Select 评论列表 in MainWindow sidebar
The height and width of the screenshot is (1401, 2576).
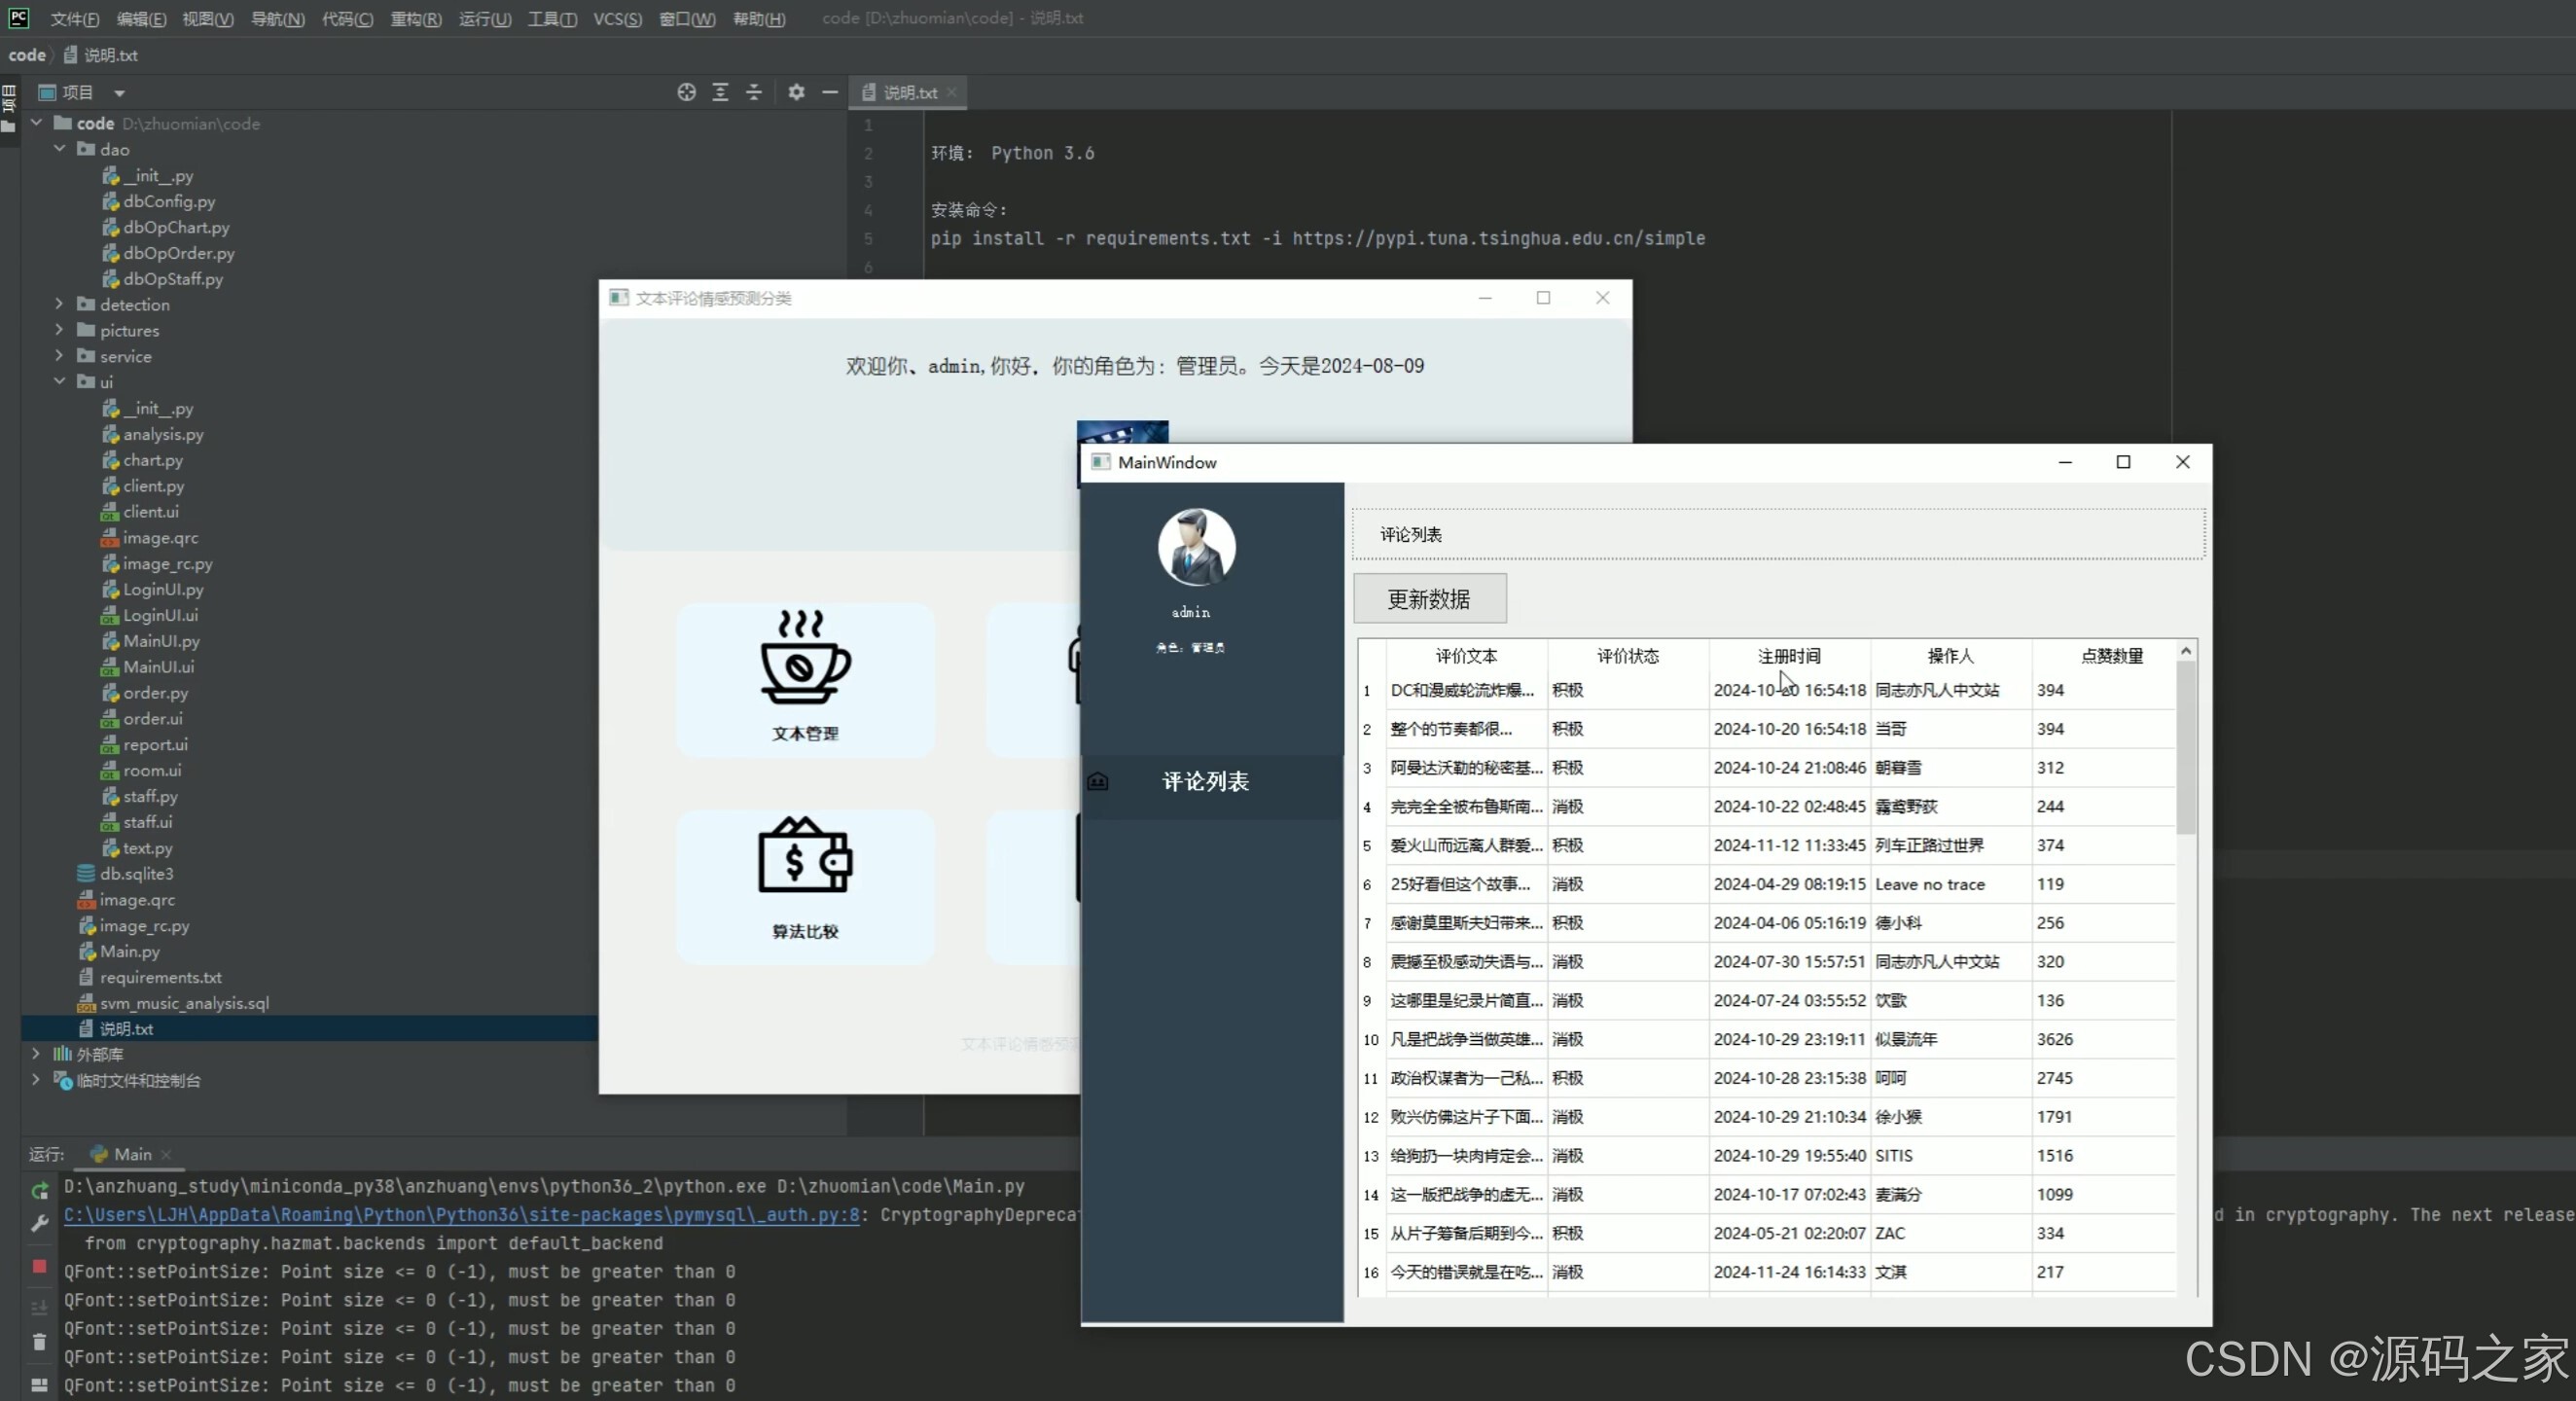[1212, 782]
